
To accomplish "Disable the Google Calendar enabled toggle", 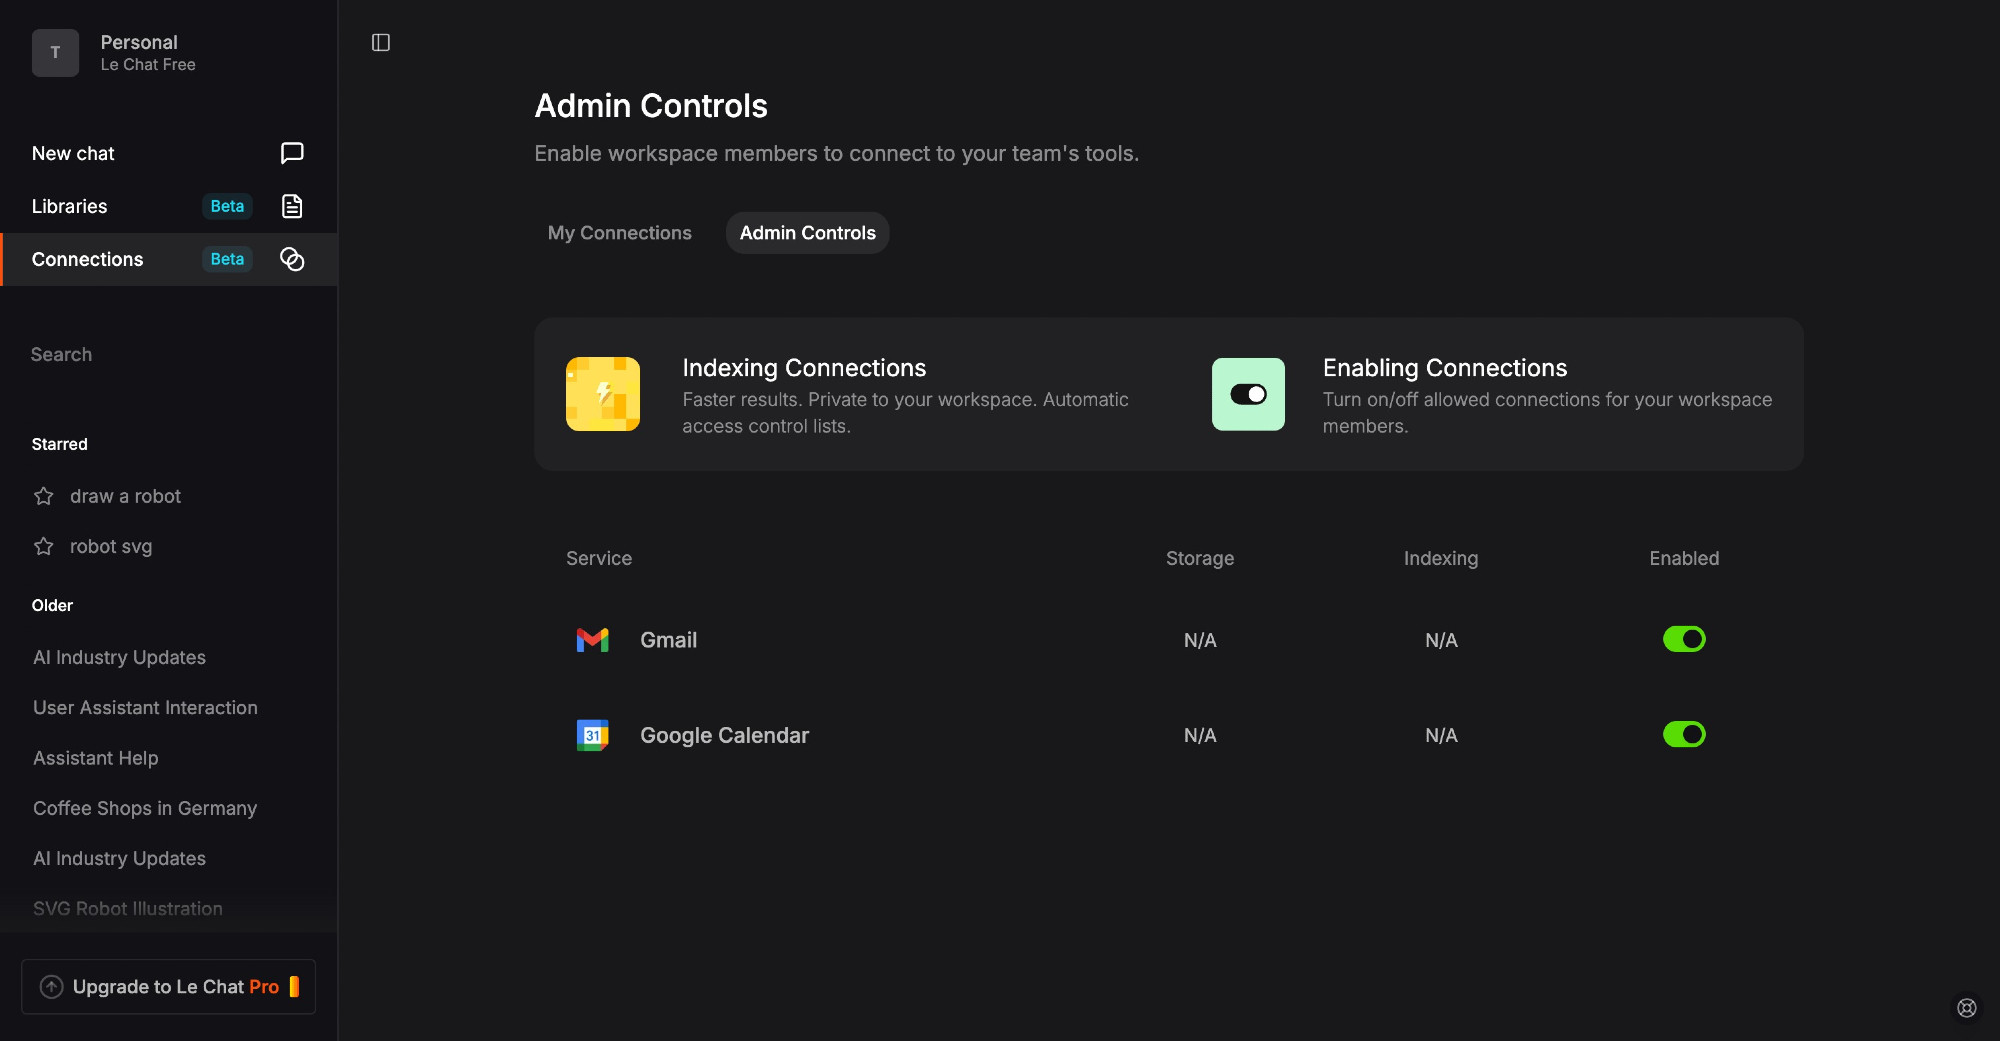I will pyautogui.click(x=1684, y=734).
